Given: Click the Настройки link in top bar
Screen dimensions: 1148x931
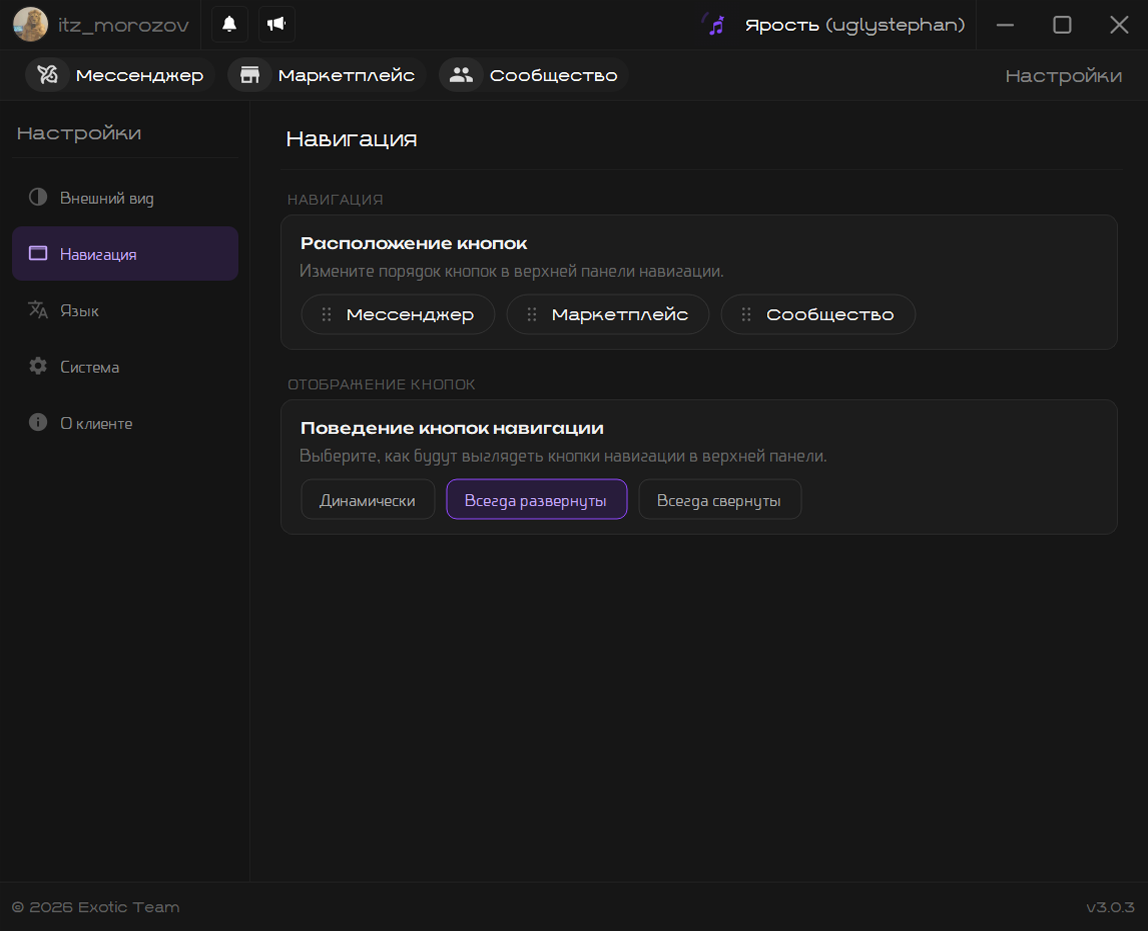Looking at the screenshot, I should tap(1063, 75).
